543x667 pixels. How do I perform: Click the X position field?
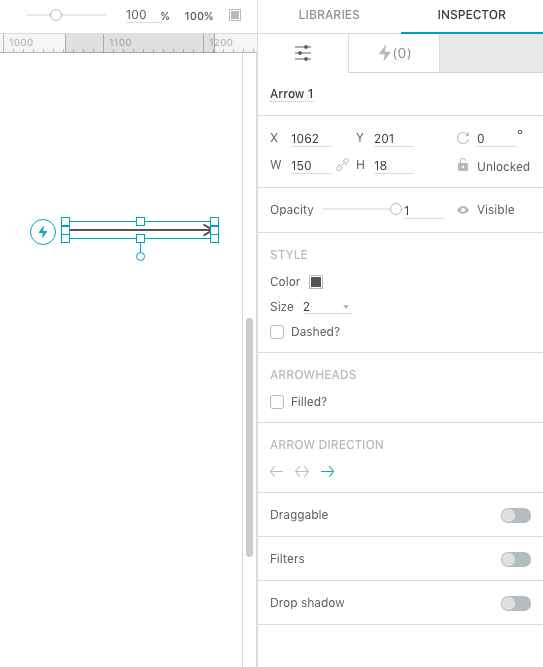(x=311, y=139)
